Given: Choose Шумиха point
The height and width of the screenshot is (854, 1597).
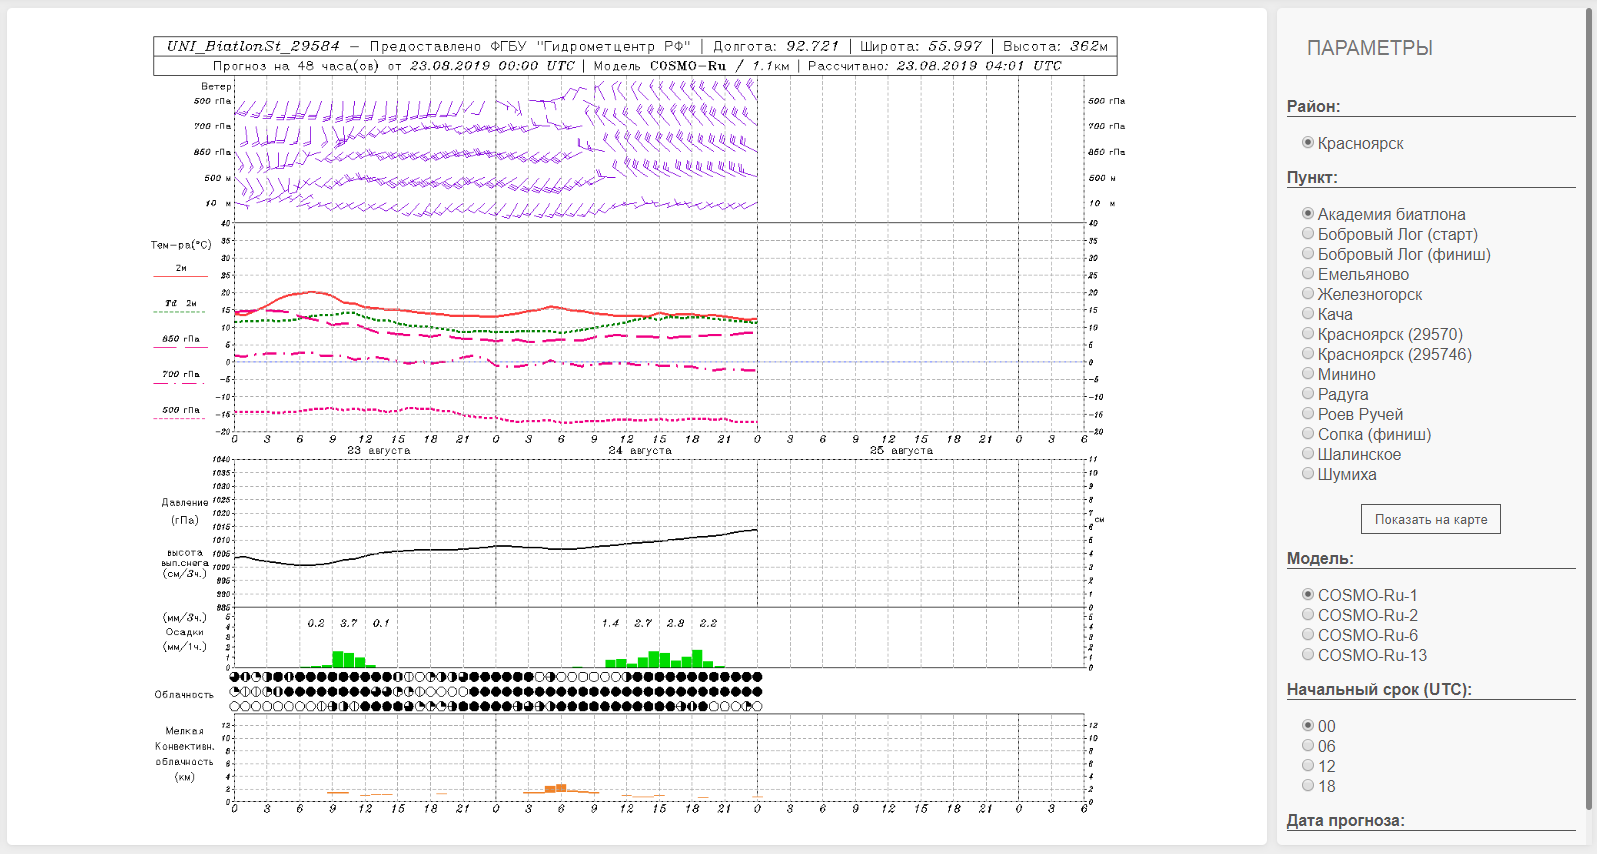Looking at the screenshot, I should coord(1308,474).
